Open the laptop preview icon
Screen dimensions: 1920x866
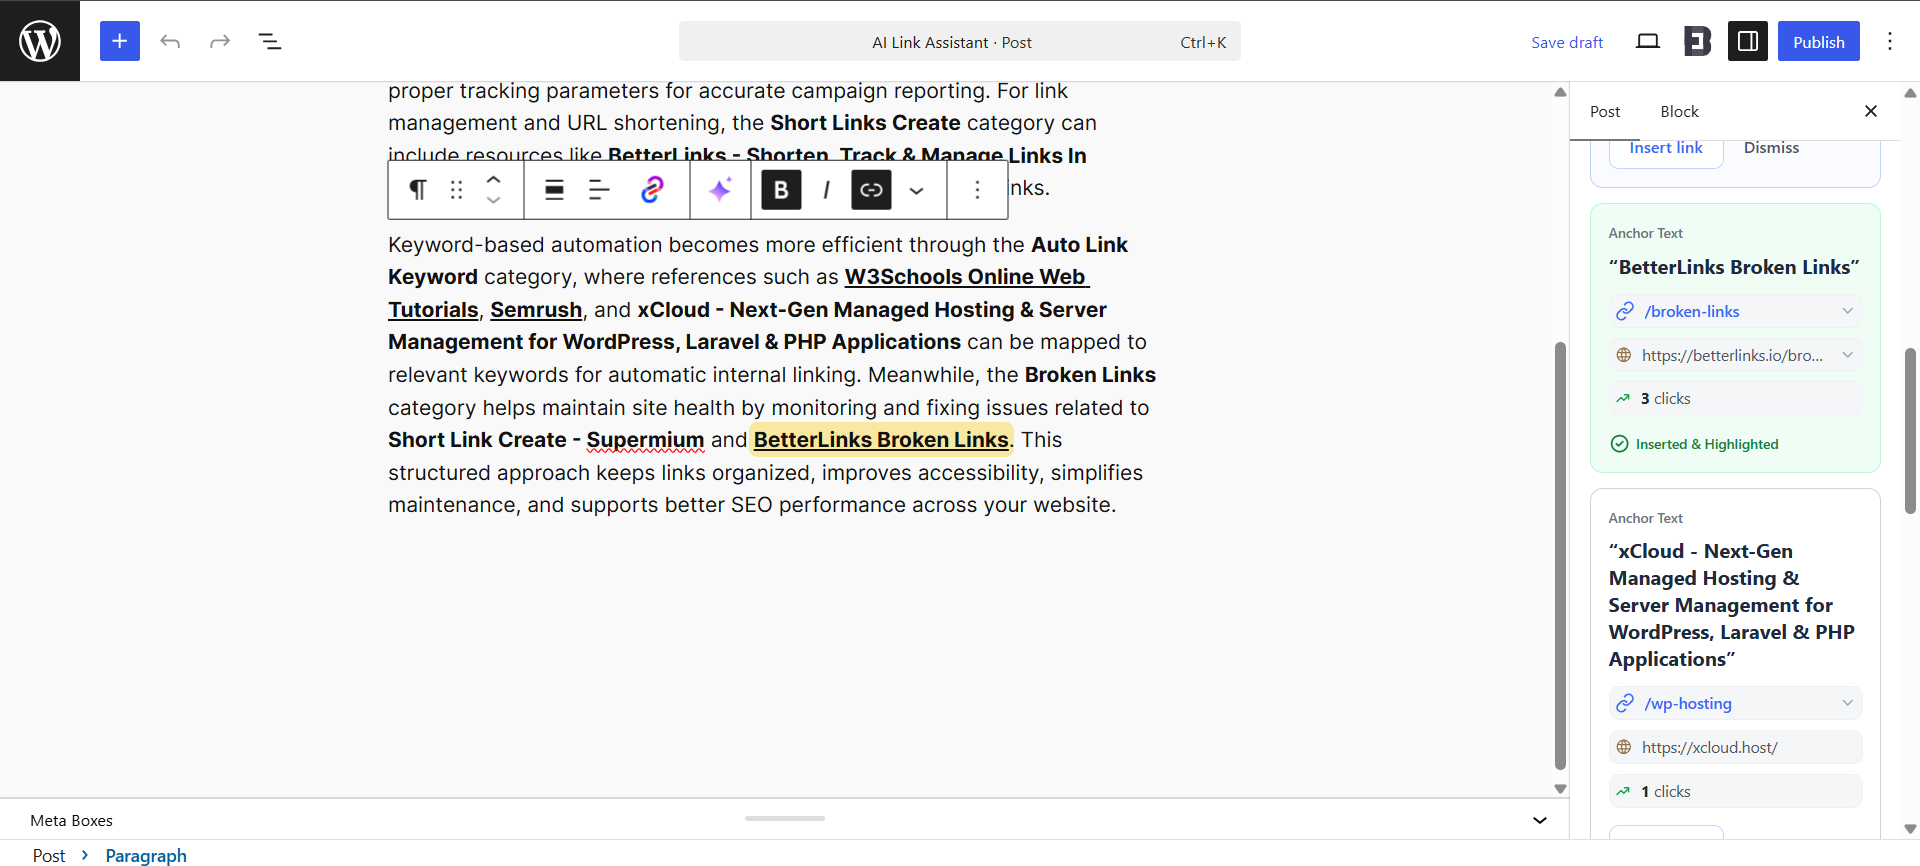(x=1648, y=41)
